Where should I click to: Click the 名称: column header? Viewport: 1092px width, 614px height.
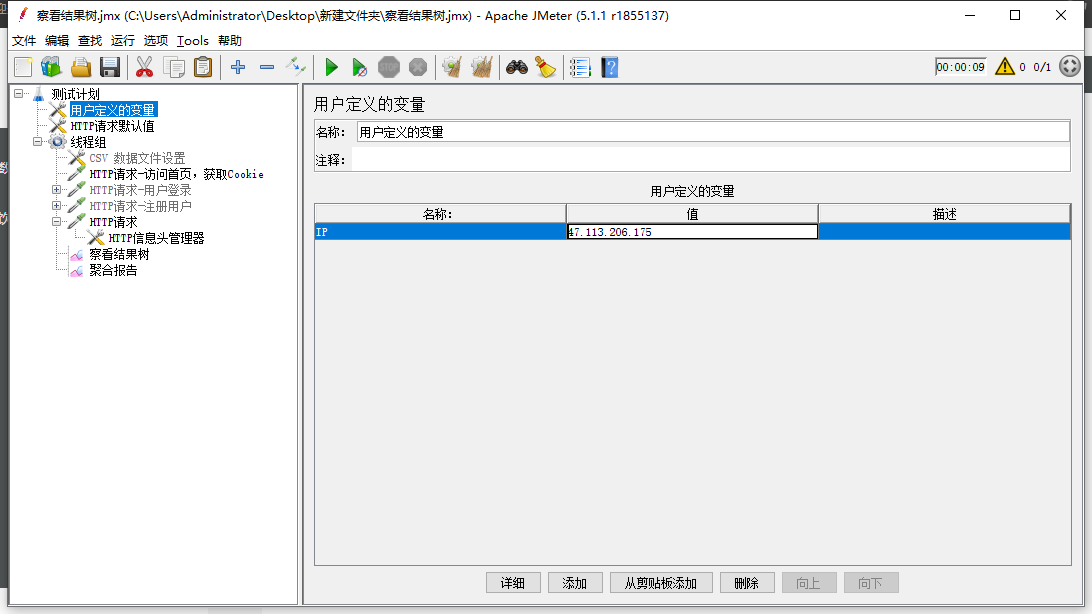[x=440, y=214]
